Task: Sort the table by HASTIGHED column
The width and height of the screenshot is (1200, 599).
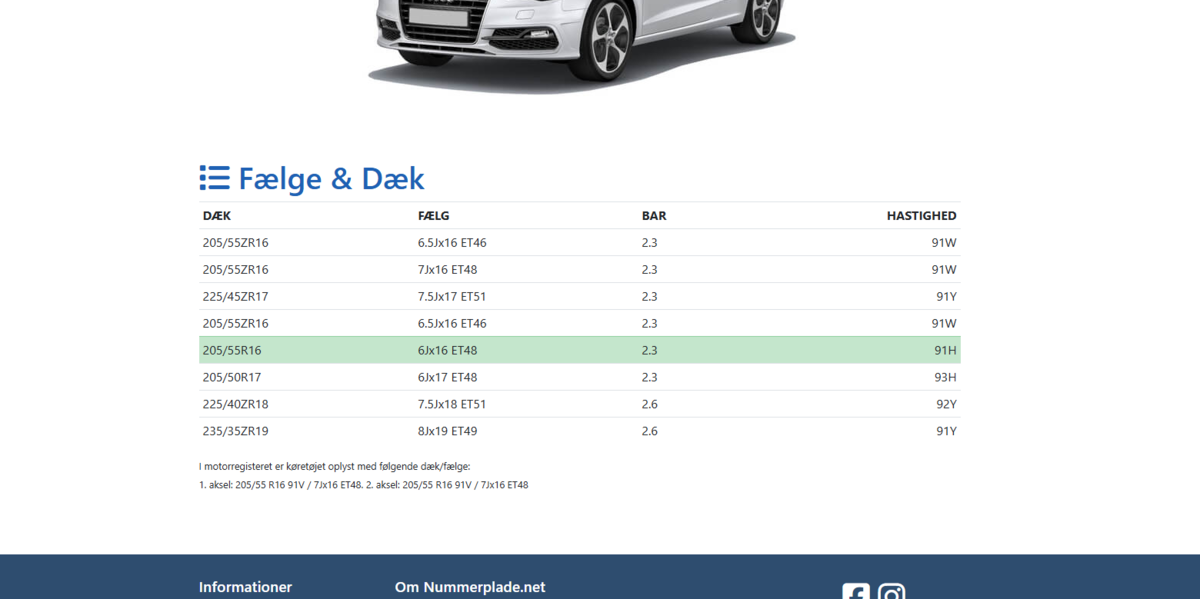Action: point(921,215)
